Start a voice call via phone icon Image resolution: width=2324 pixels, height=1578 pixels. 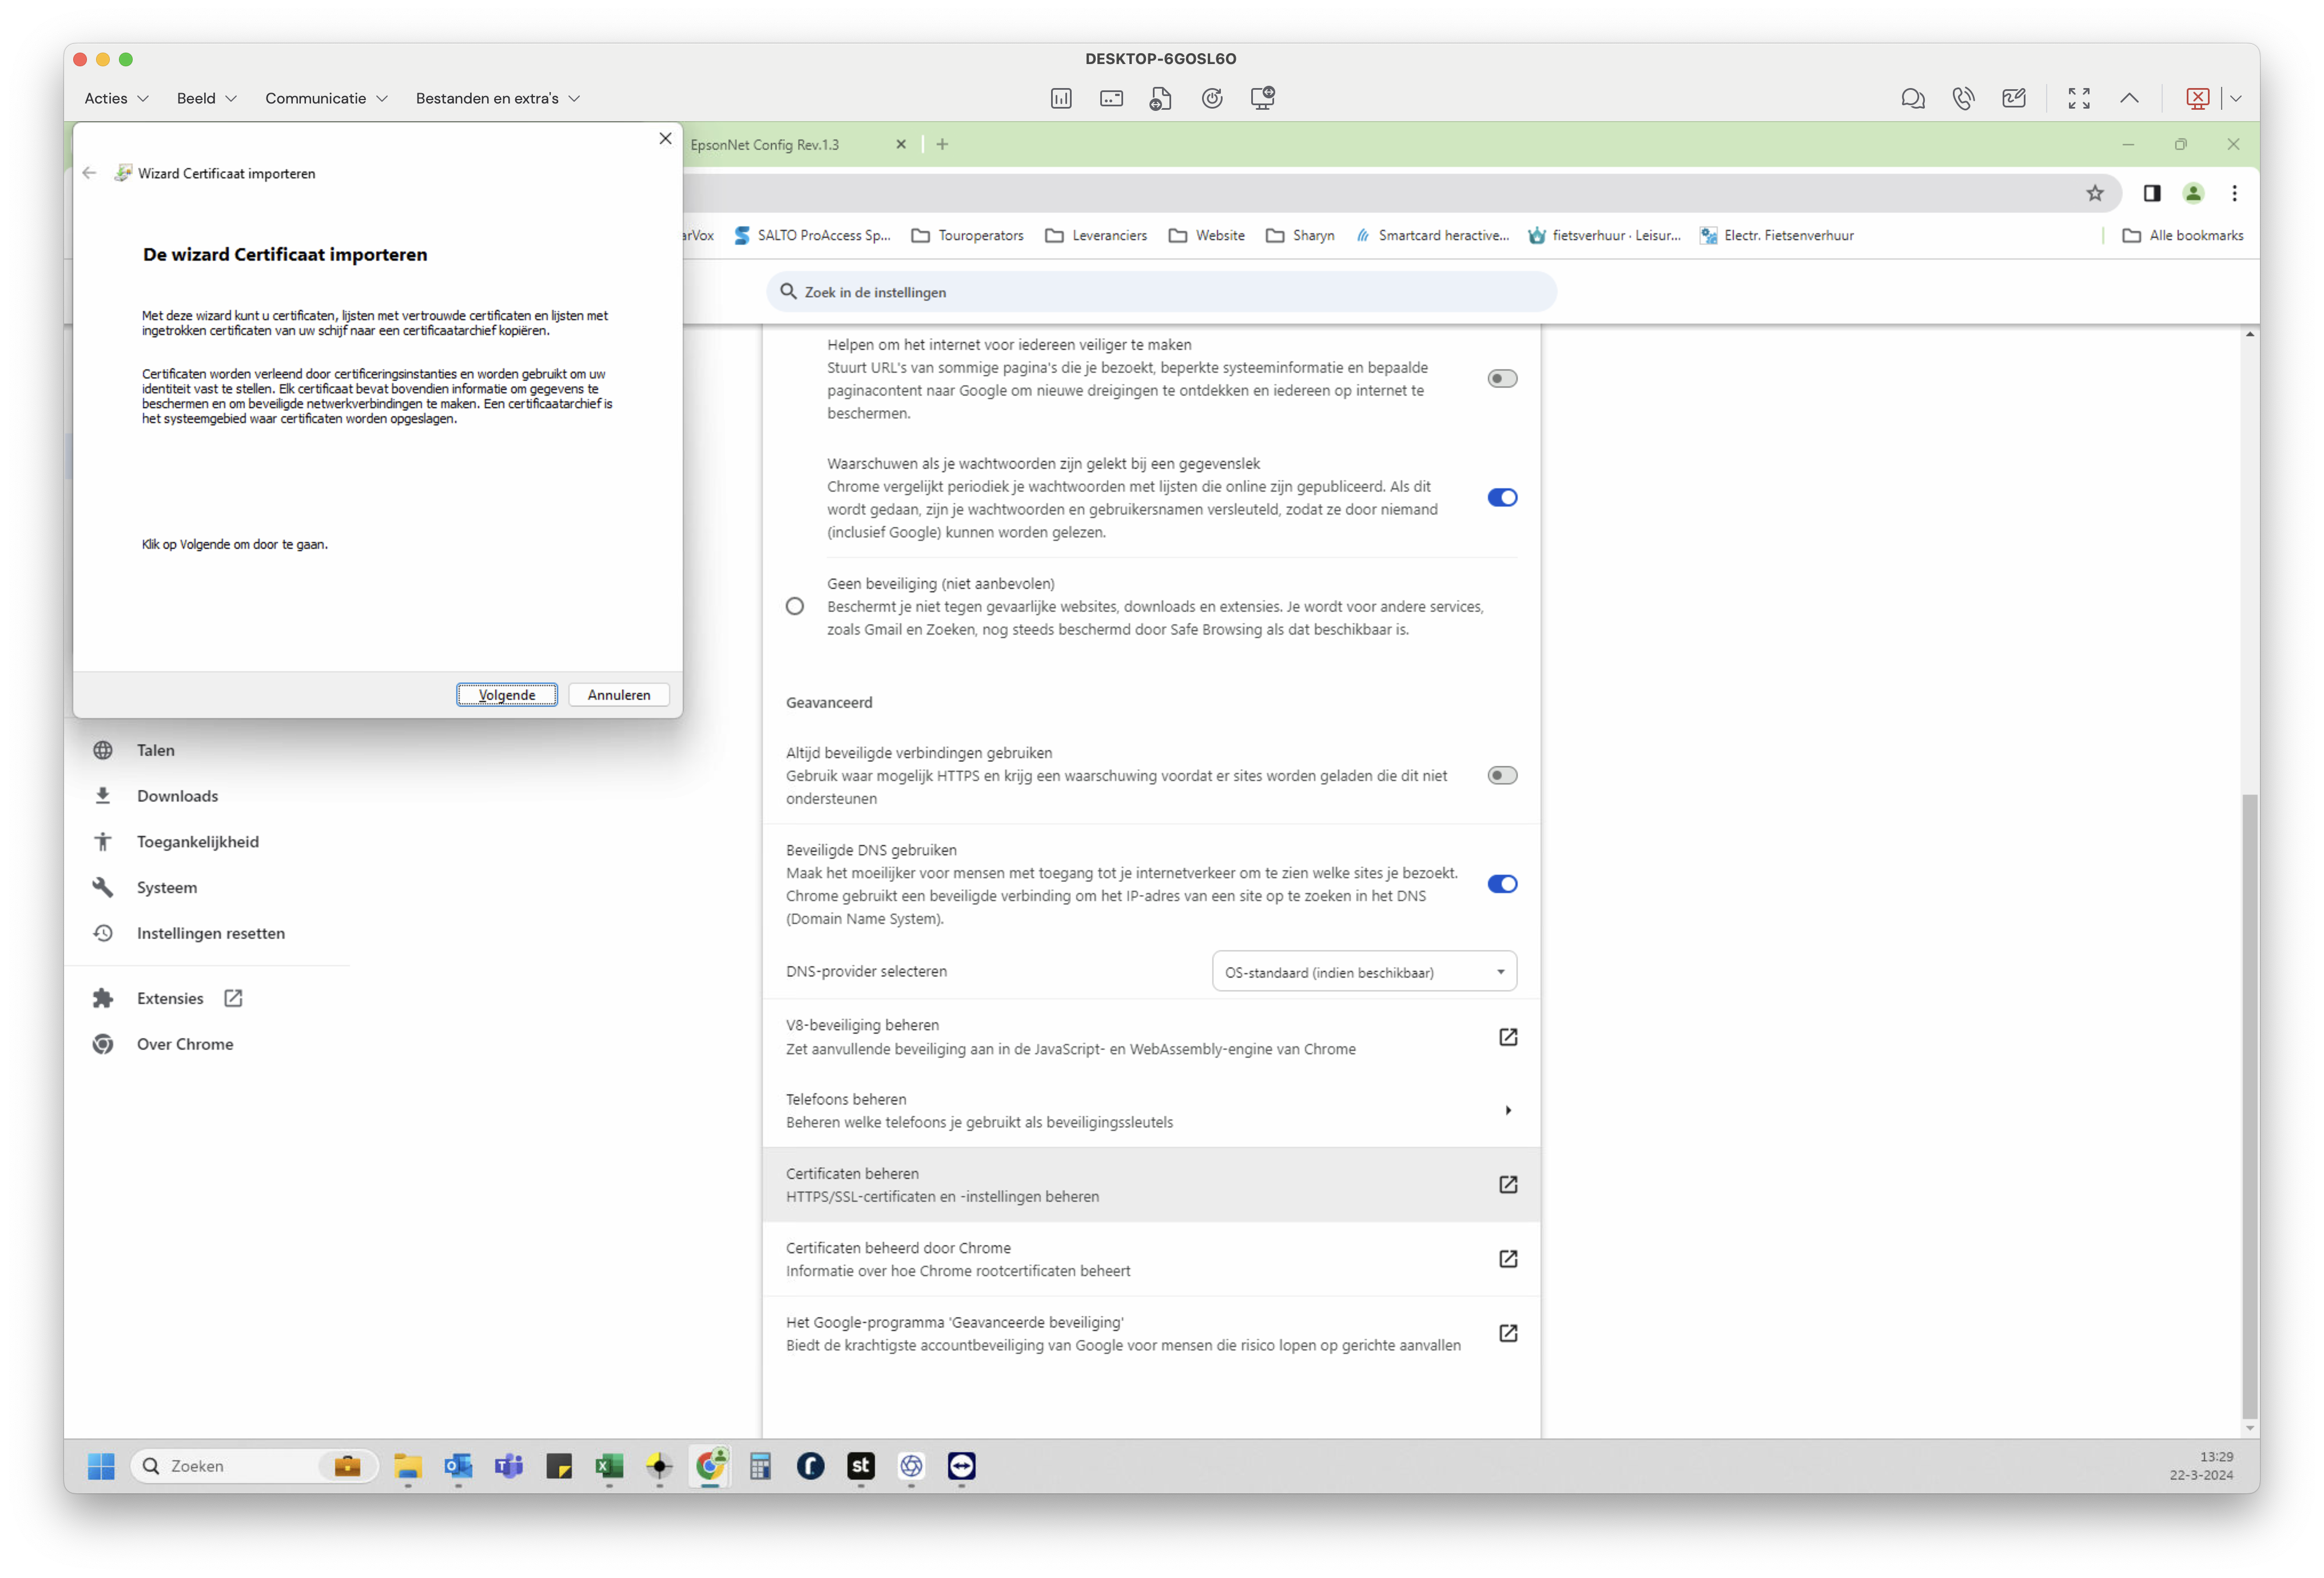coord(1963,98)
